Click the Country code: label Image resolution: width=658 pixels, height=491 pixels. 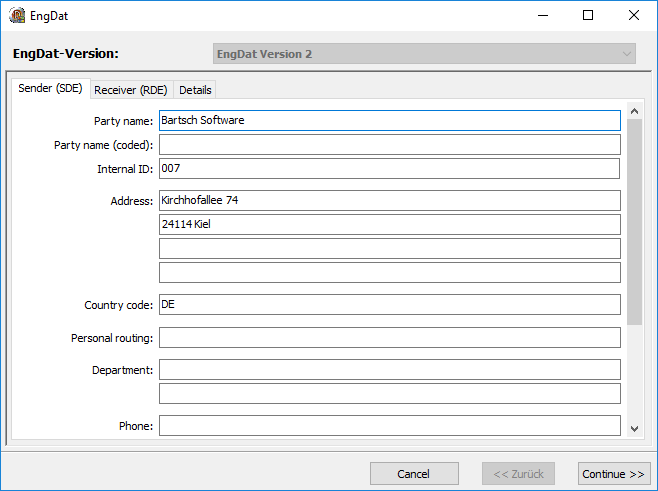[119, 305]
